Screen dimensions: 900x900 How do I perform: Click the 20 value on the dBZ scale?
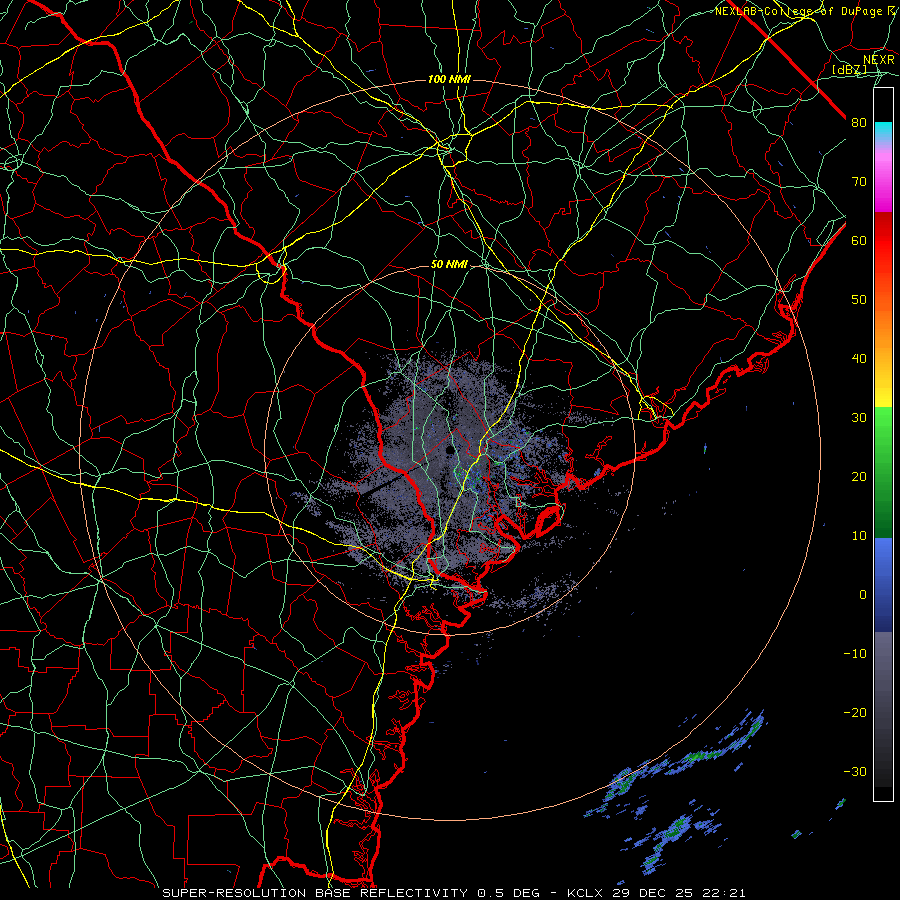click(x=859, y=476)
